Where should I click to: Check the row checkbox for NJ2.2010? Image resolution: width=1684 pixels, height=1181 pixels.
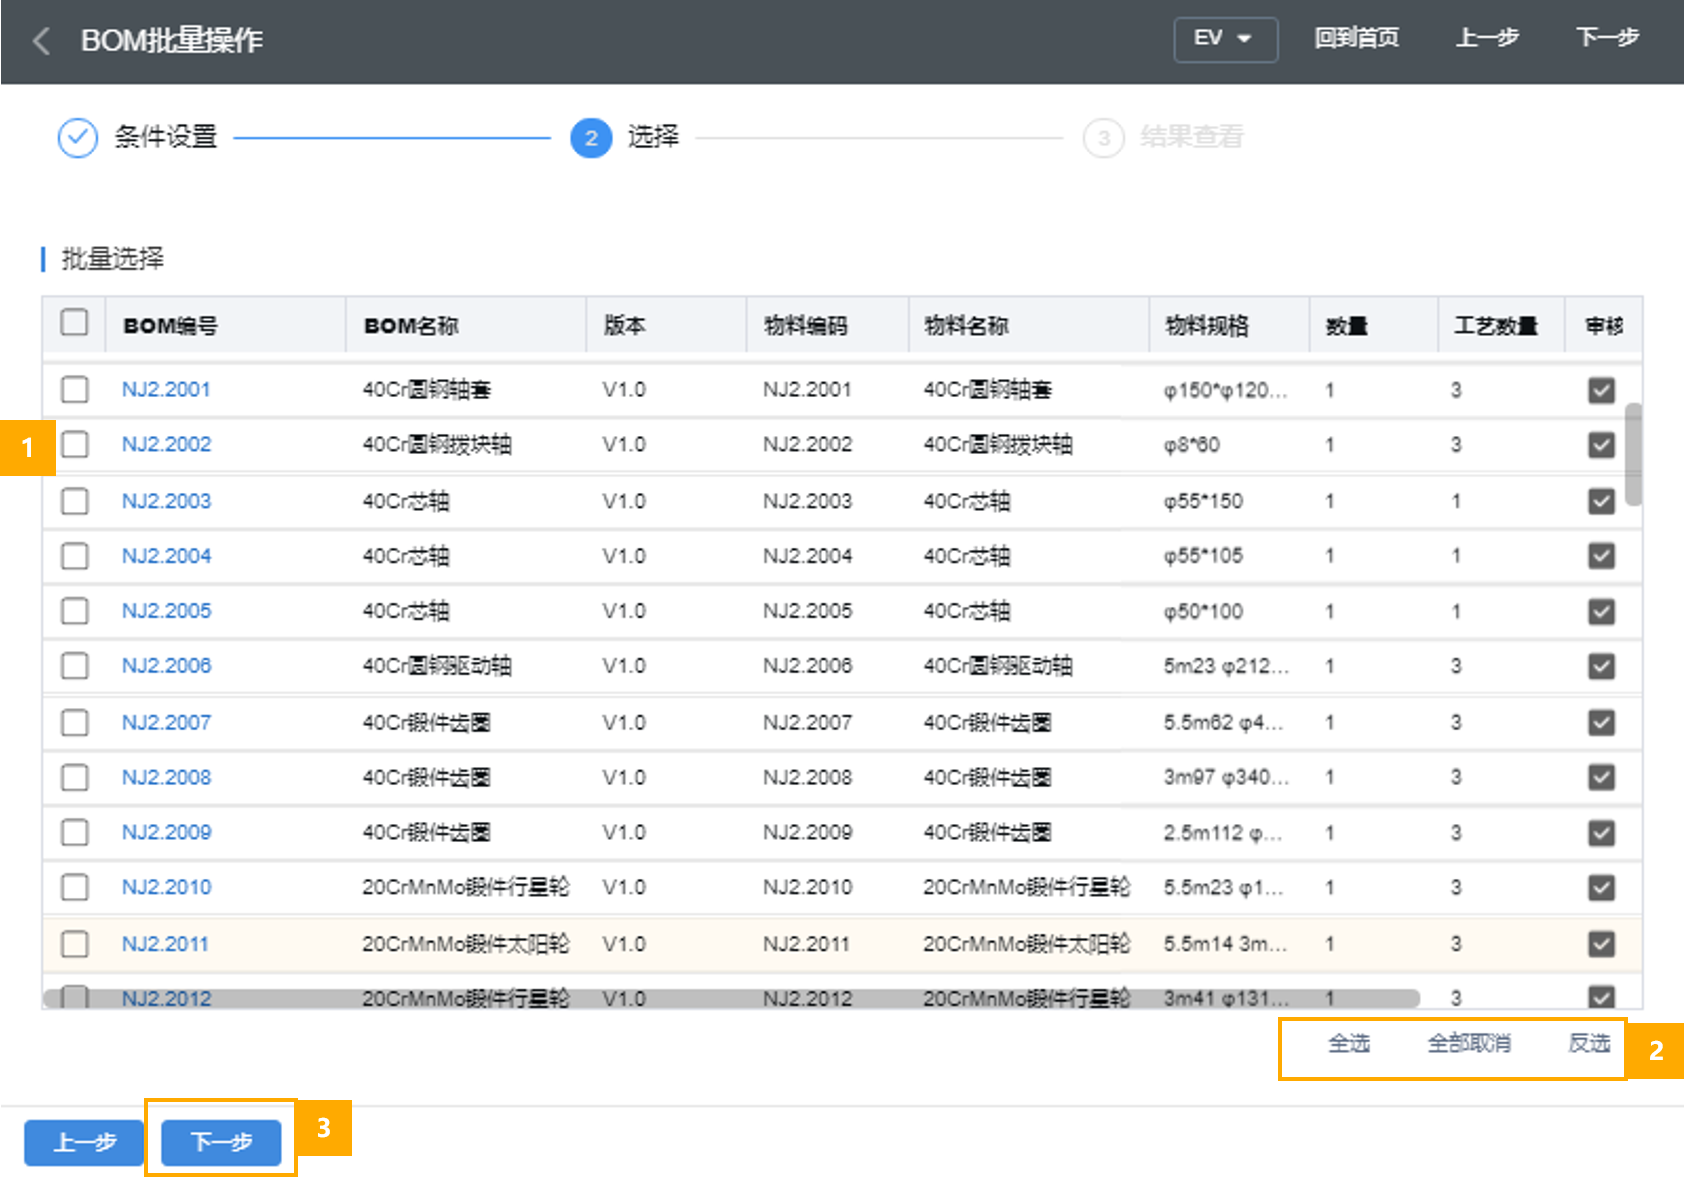tap(74, 887)
